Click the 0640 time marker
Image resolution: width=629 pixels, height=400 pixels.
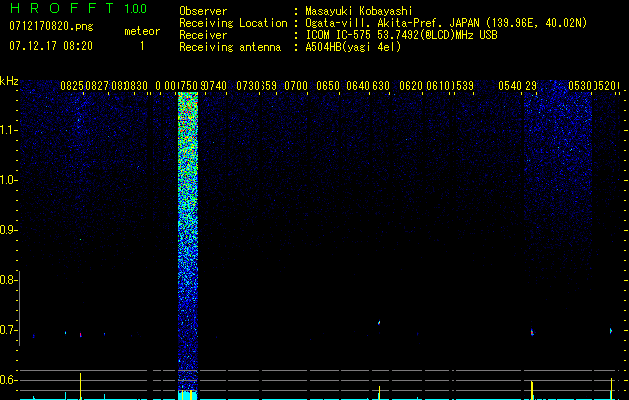pyautogui.click(x=358, y=86)
